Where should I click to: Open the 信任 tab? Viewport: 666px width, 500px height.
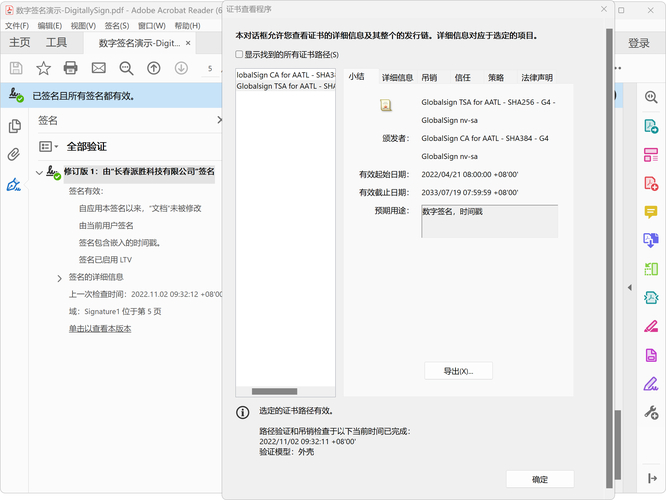pos(462,77)
